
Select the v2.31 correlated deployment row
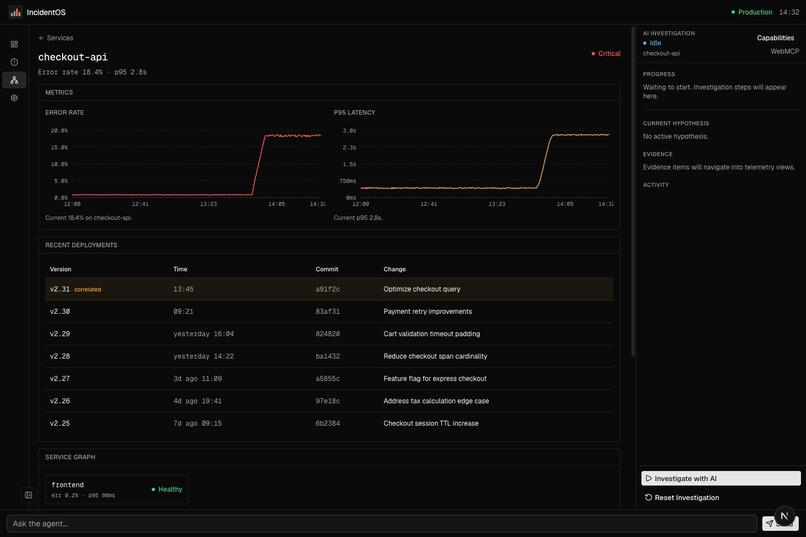click(x=329, y=289)
